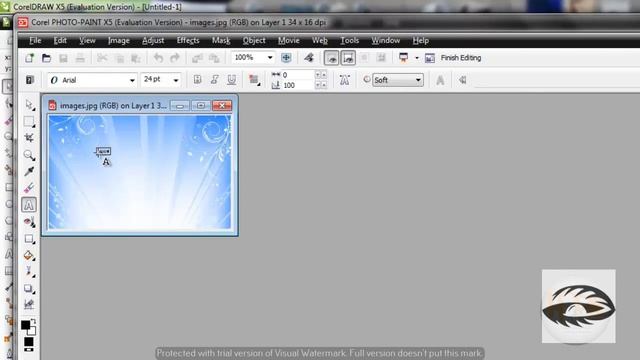Click the Print icon
640x360 pixels.
point(80,58)
